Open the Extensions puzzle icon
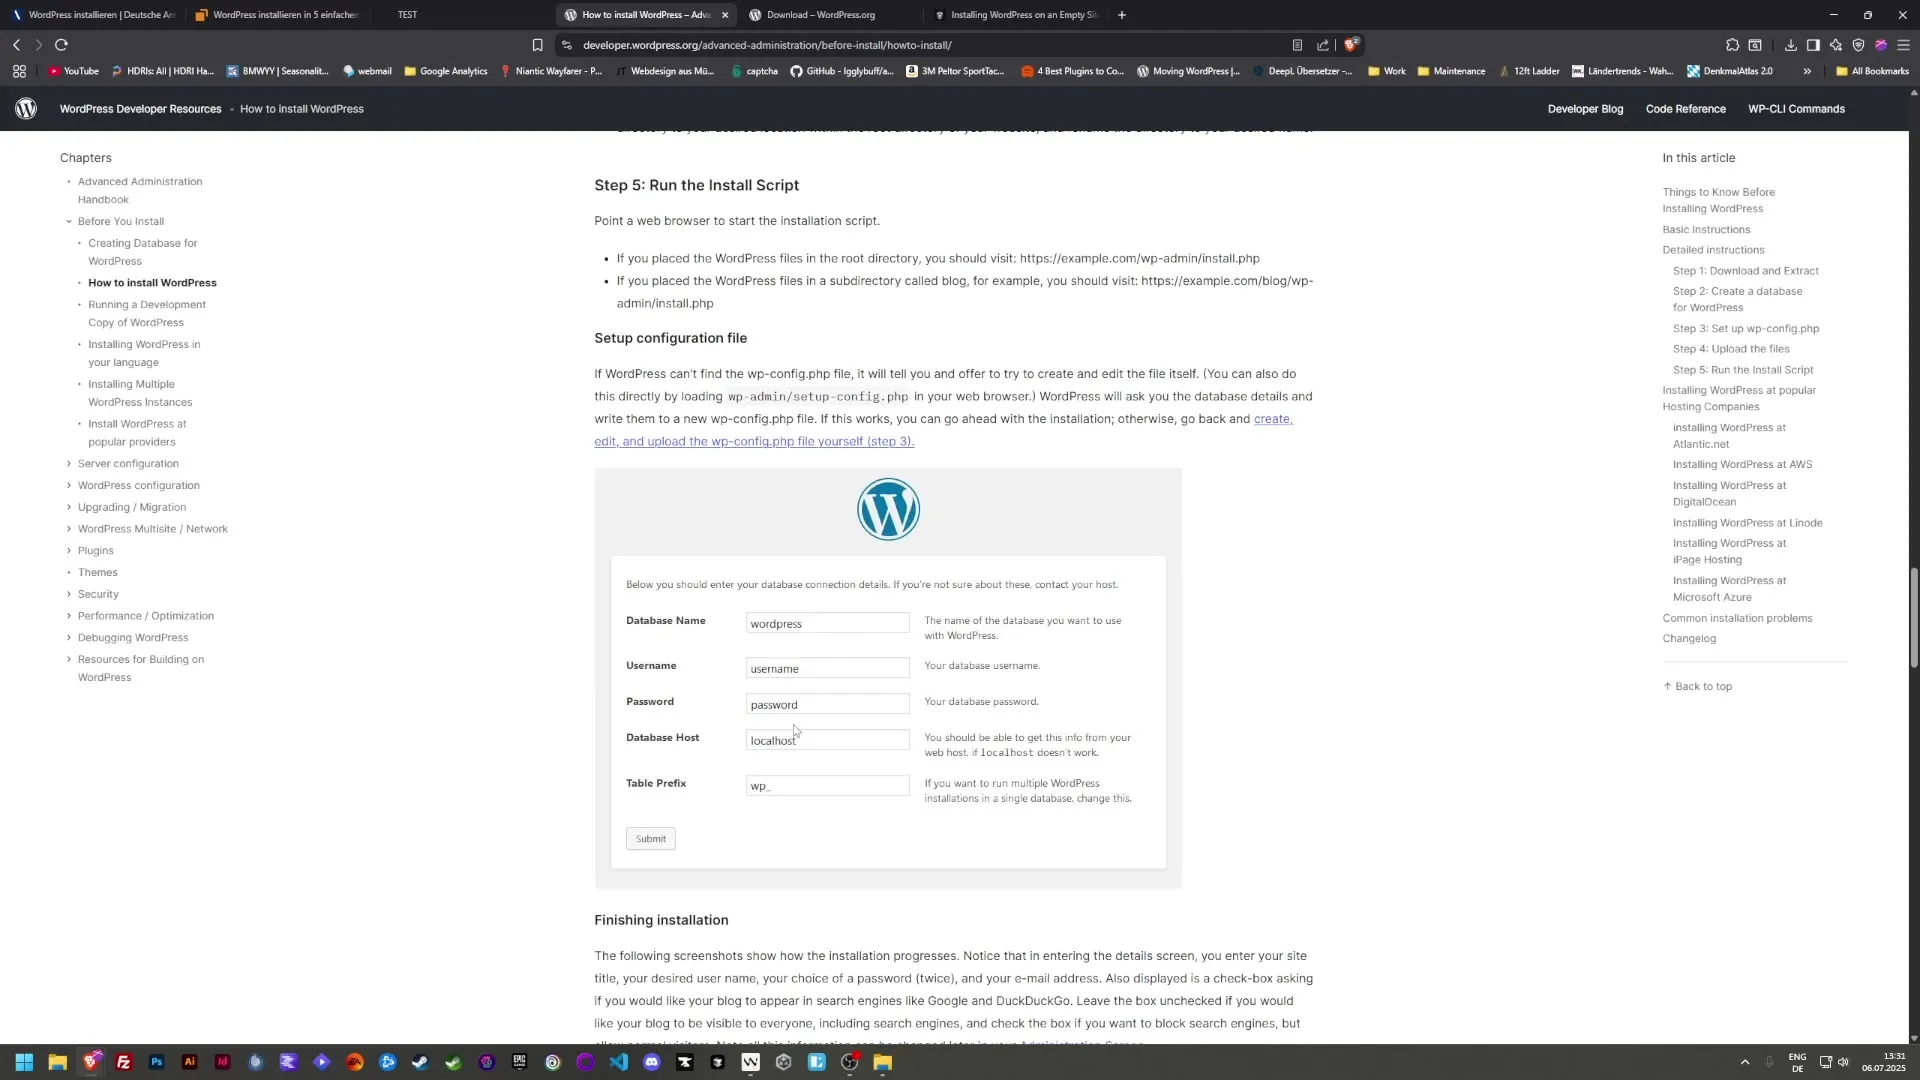Viewport: 1920px width, 1080px height. [1731, 45]
